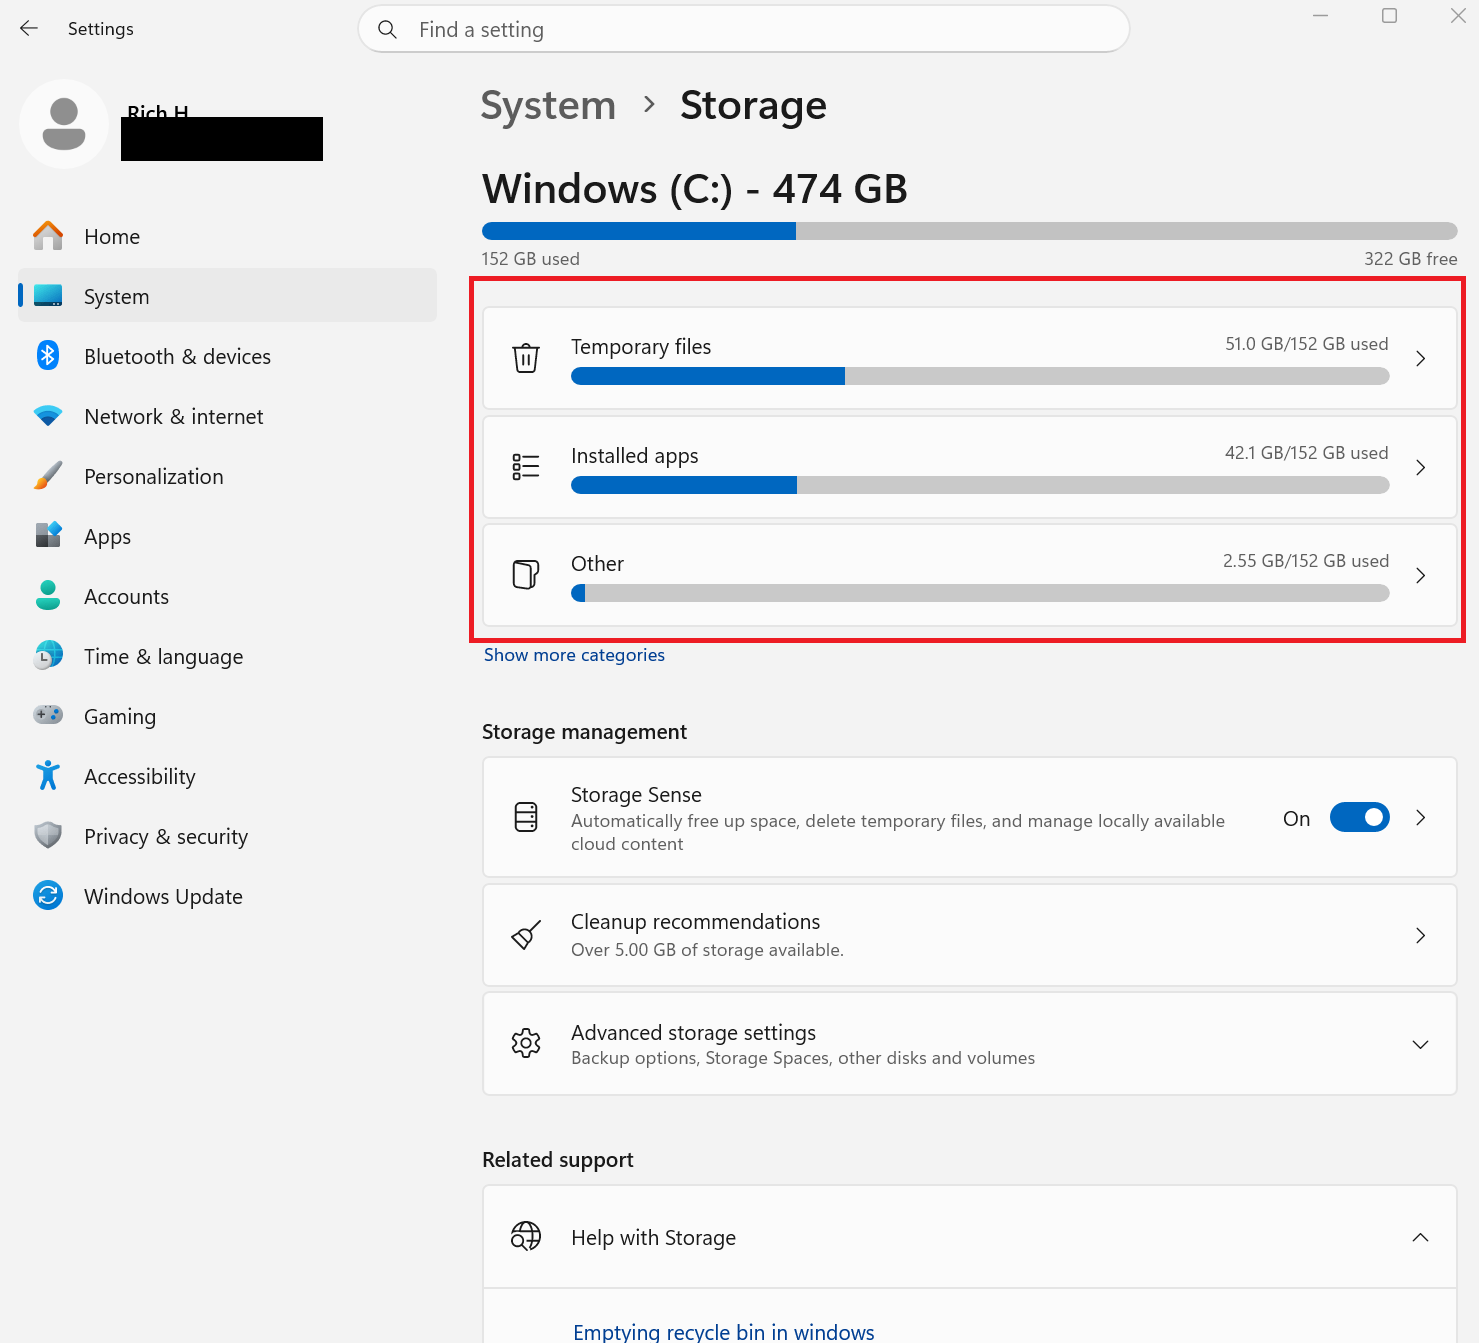Screen dimensions: 1479x1343
Task: Open Bluetooth & devices settings
Action: 227,356
